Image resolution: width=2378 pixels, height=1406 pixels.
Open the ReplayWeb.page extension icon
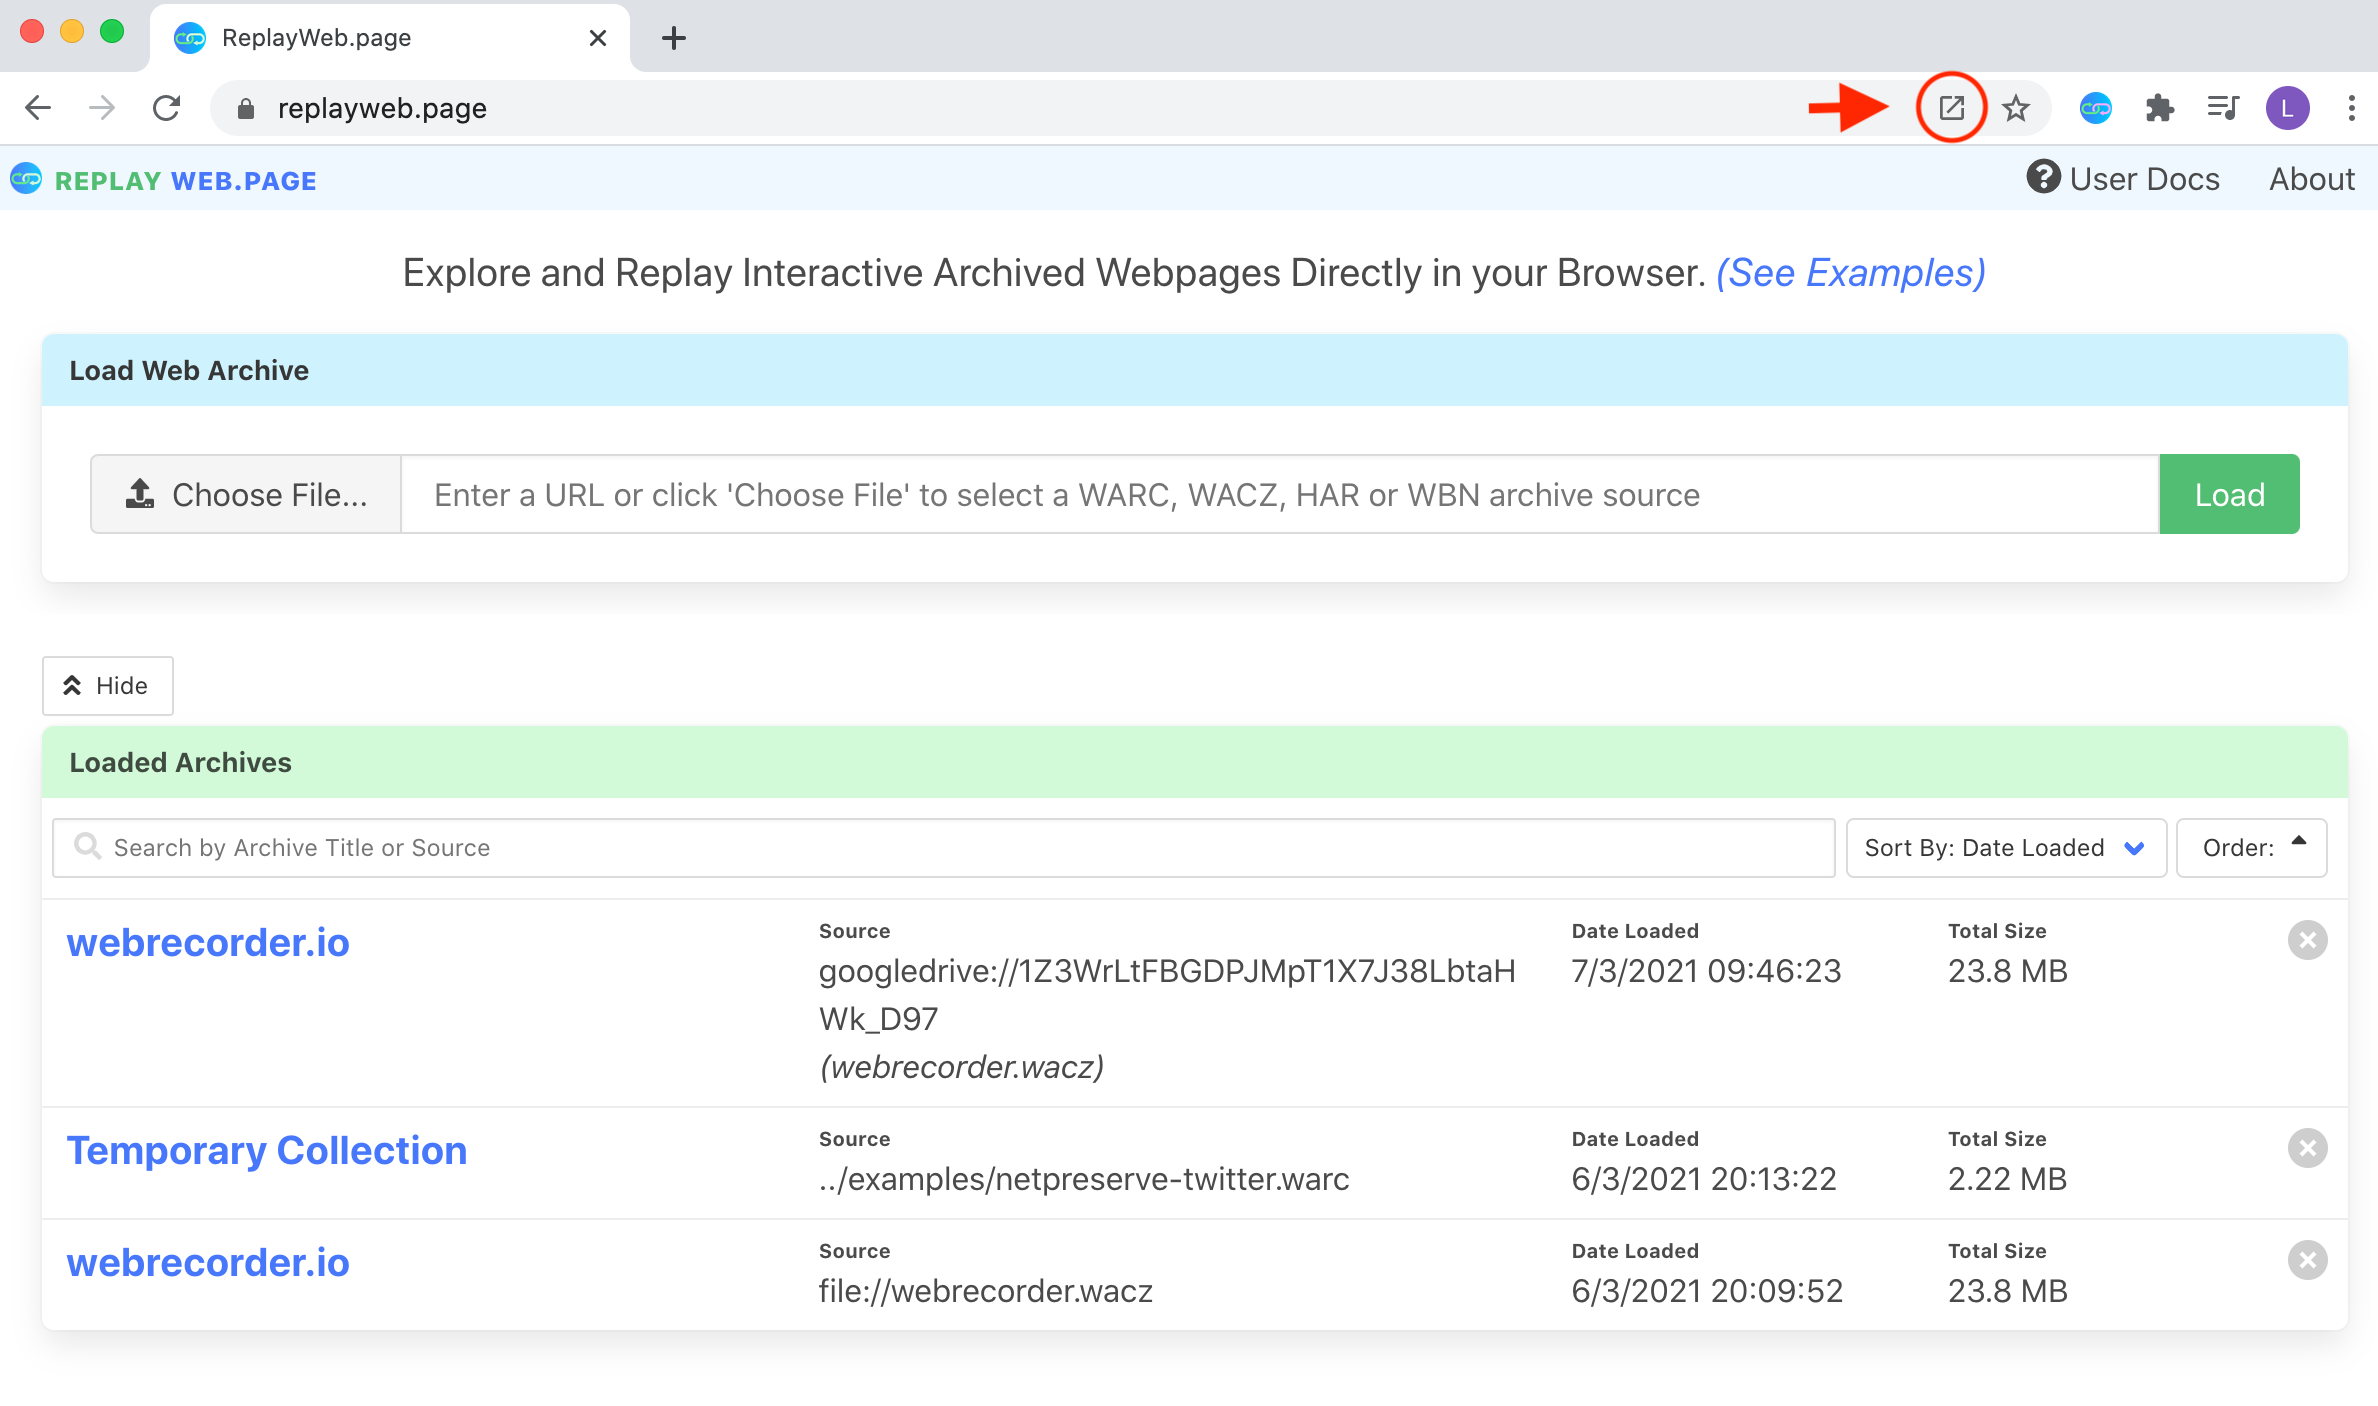click(2095, 108)
